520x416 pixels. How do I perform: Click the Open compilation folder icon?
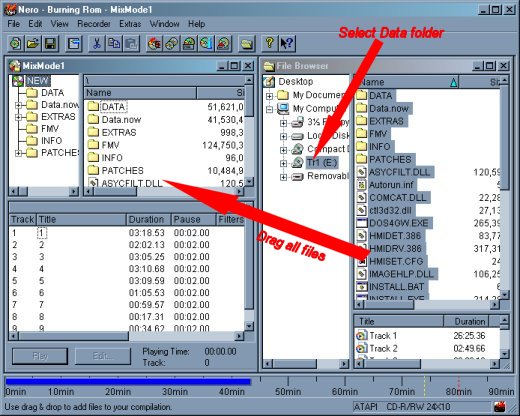[x=33, y=44]
